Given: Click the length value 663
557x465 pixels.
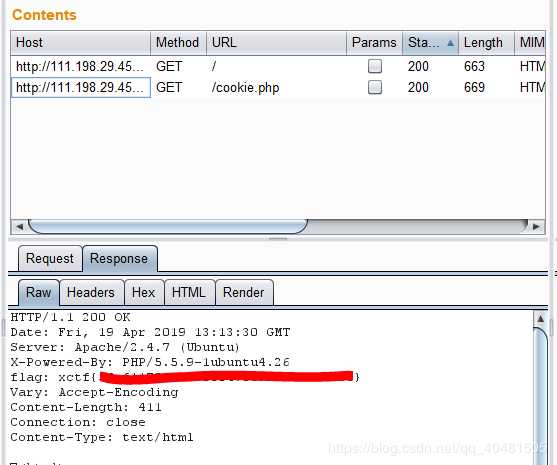Looking at the screenshot, I should (x=474, y=66).
